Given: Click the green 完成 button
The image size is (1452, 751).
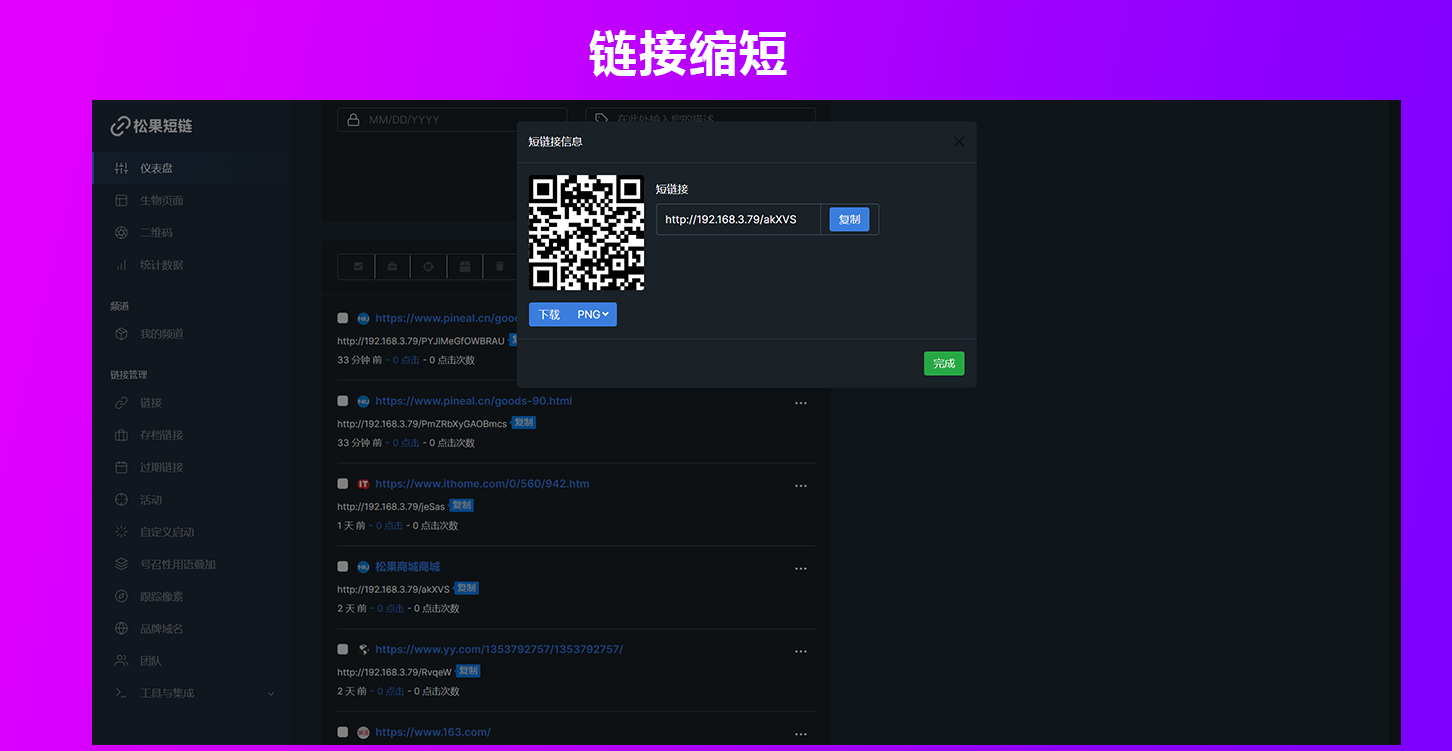Looking at the screenshot, I should pyautogui.click(x=943, y=364).
